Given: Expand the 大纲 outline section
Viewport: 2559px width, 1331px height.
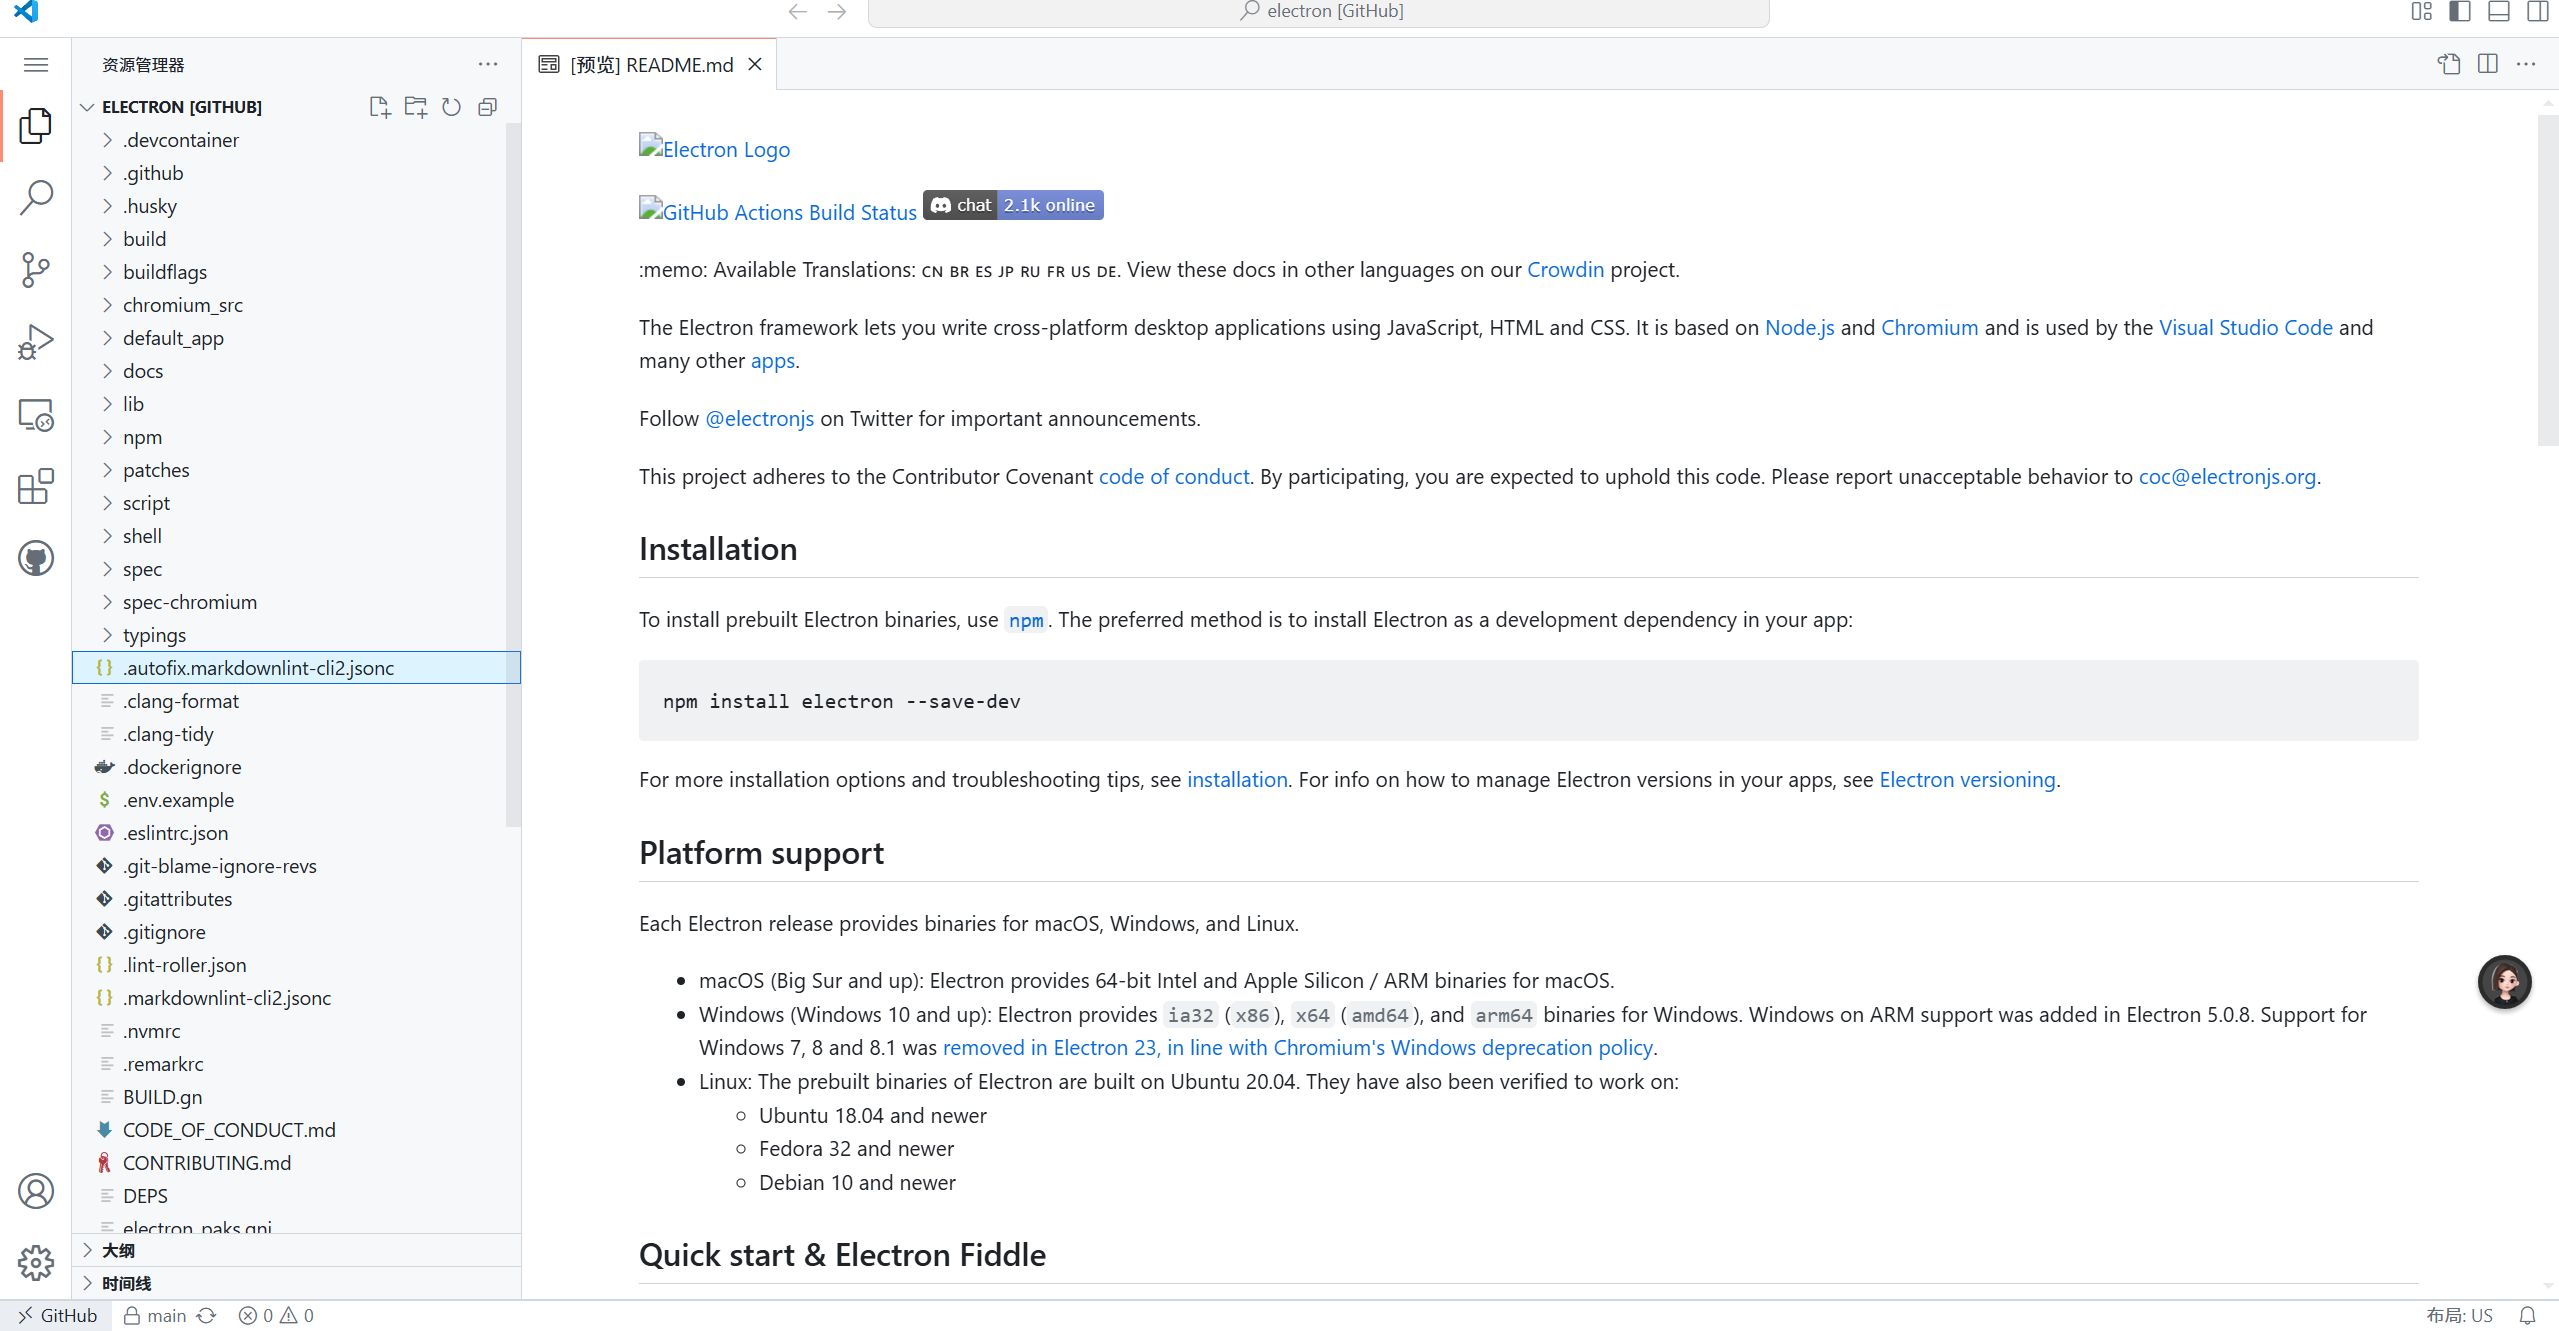Looking at the screenshot, I should pyautogui.click(x=296, y=1250).
